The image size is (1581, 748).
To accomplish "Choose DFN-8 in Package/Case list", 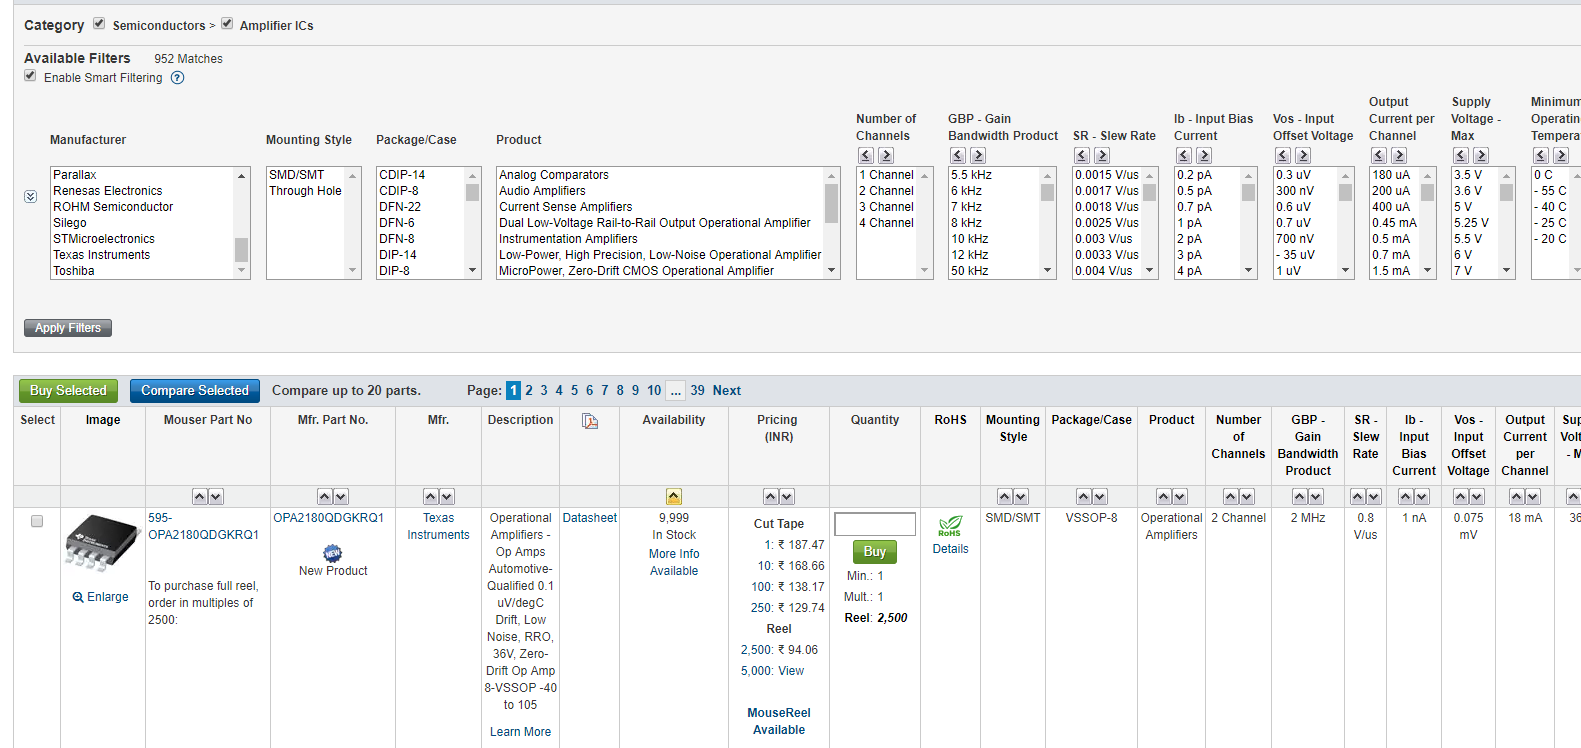I will (x=397, y=239).
